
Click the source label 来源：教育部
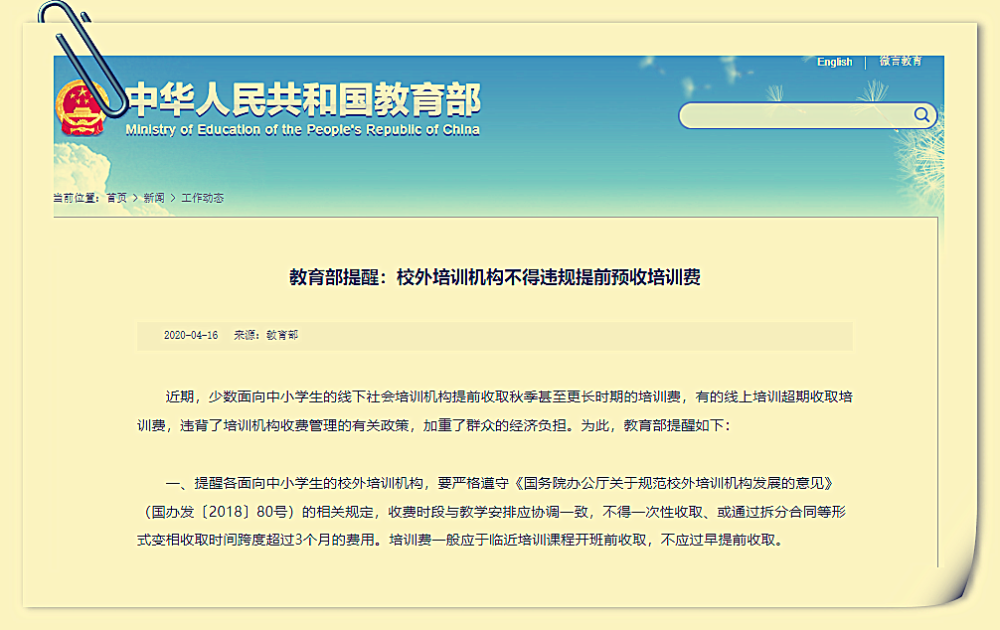click(265, 335)
